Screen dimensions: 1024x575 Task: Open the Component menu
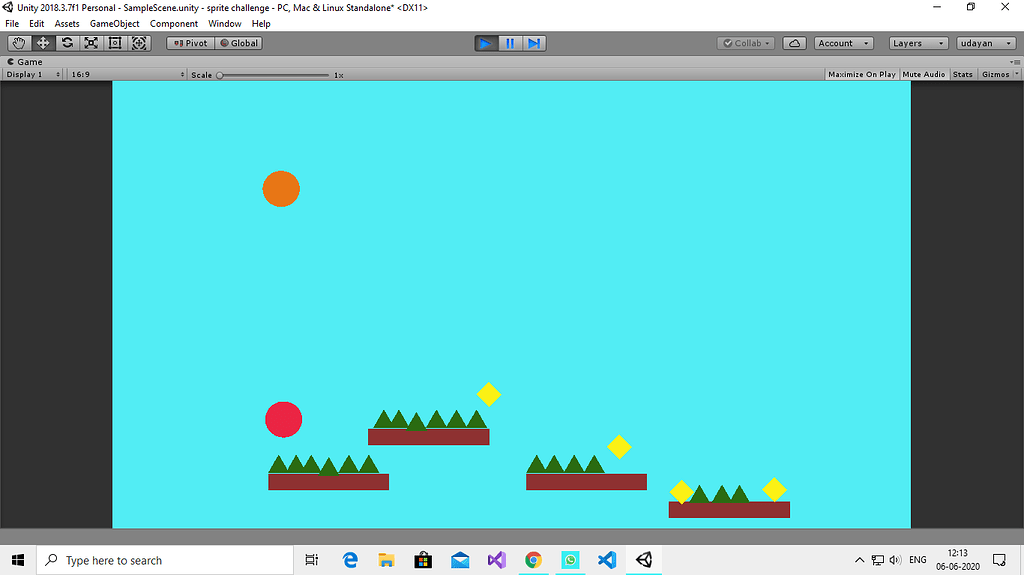click(174, 23)
